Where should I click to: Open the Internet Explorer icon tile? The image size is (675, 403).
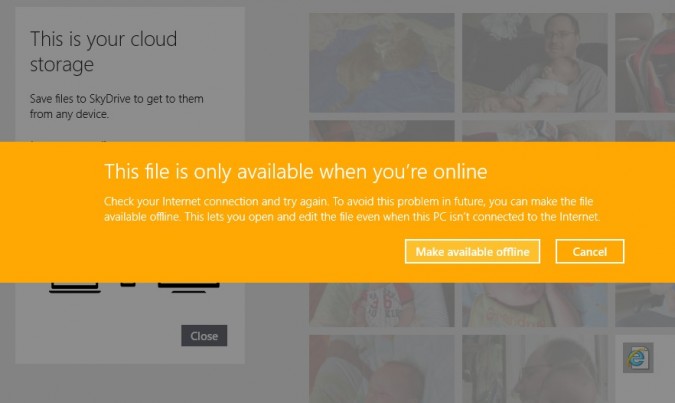[637, 357]
